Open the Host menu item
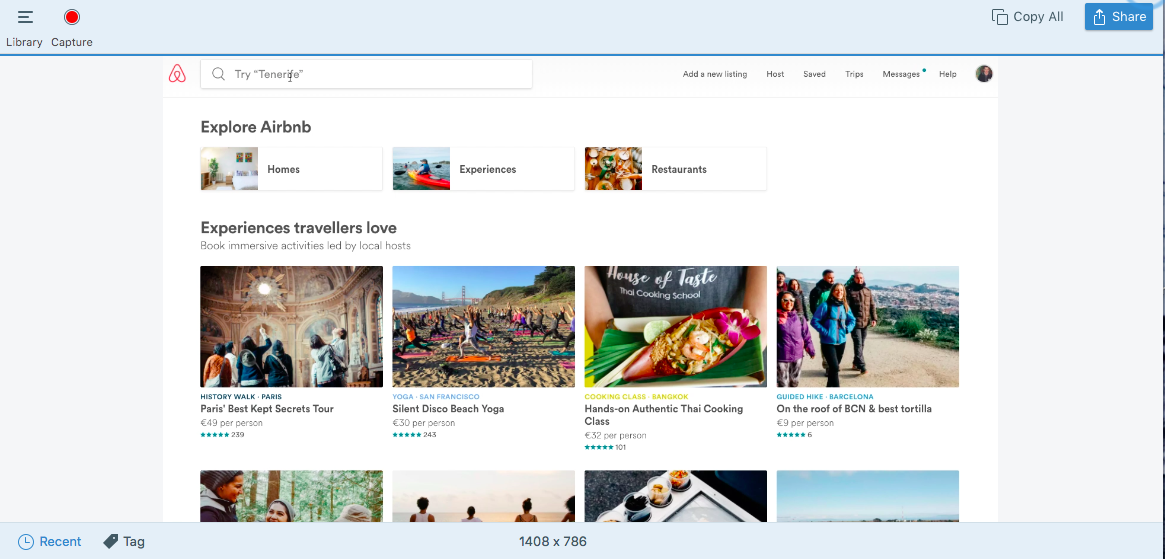Screen dimensions: 1165x559 tap(775, 74)
